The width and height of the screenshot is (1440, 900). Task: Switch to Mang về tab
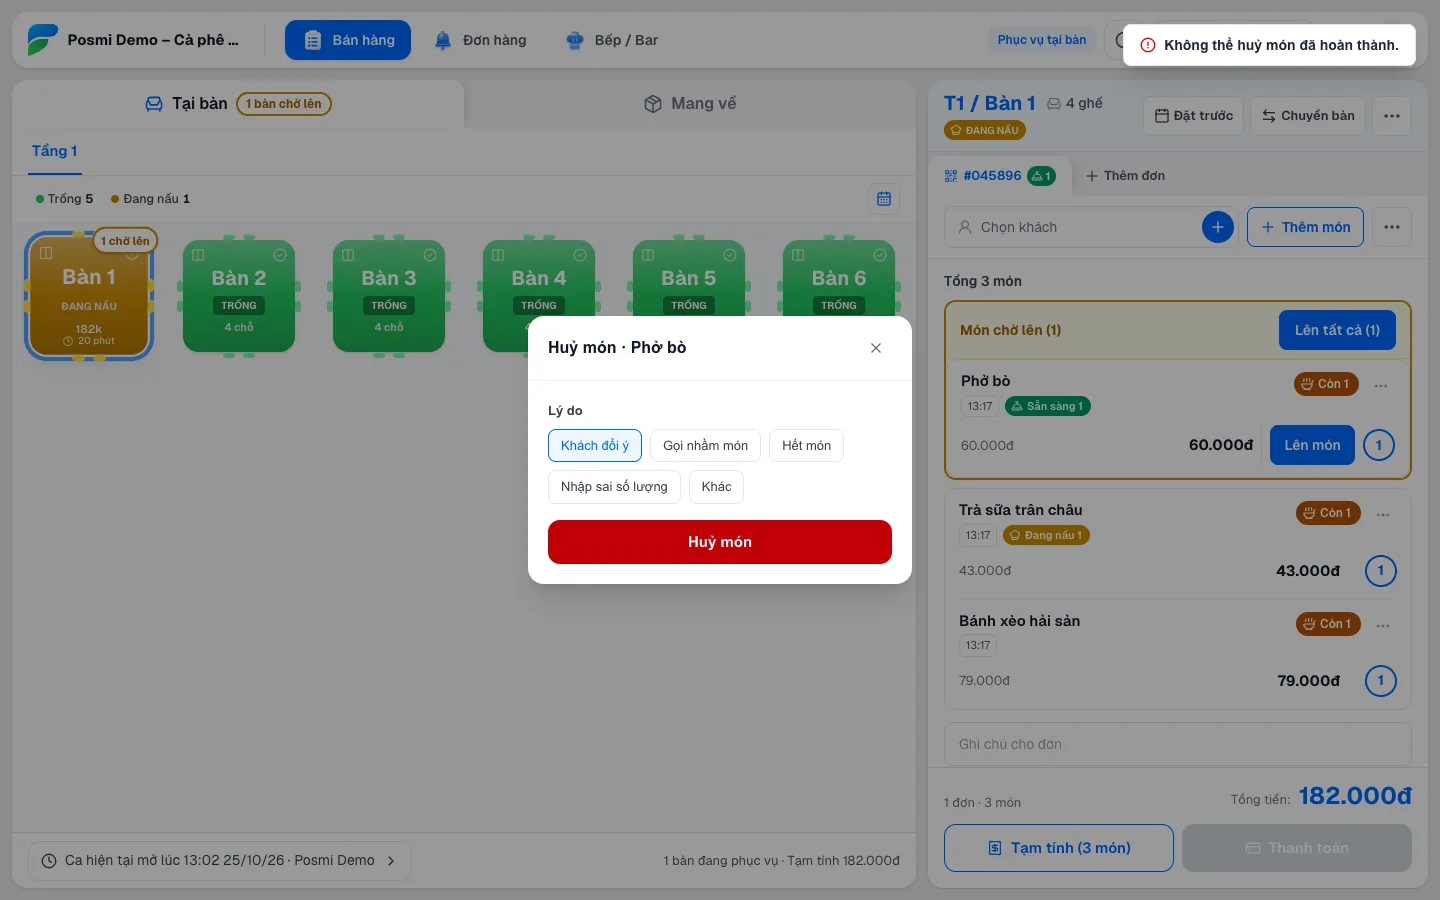tap(690, 104)
